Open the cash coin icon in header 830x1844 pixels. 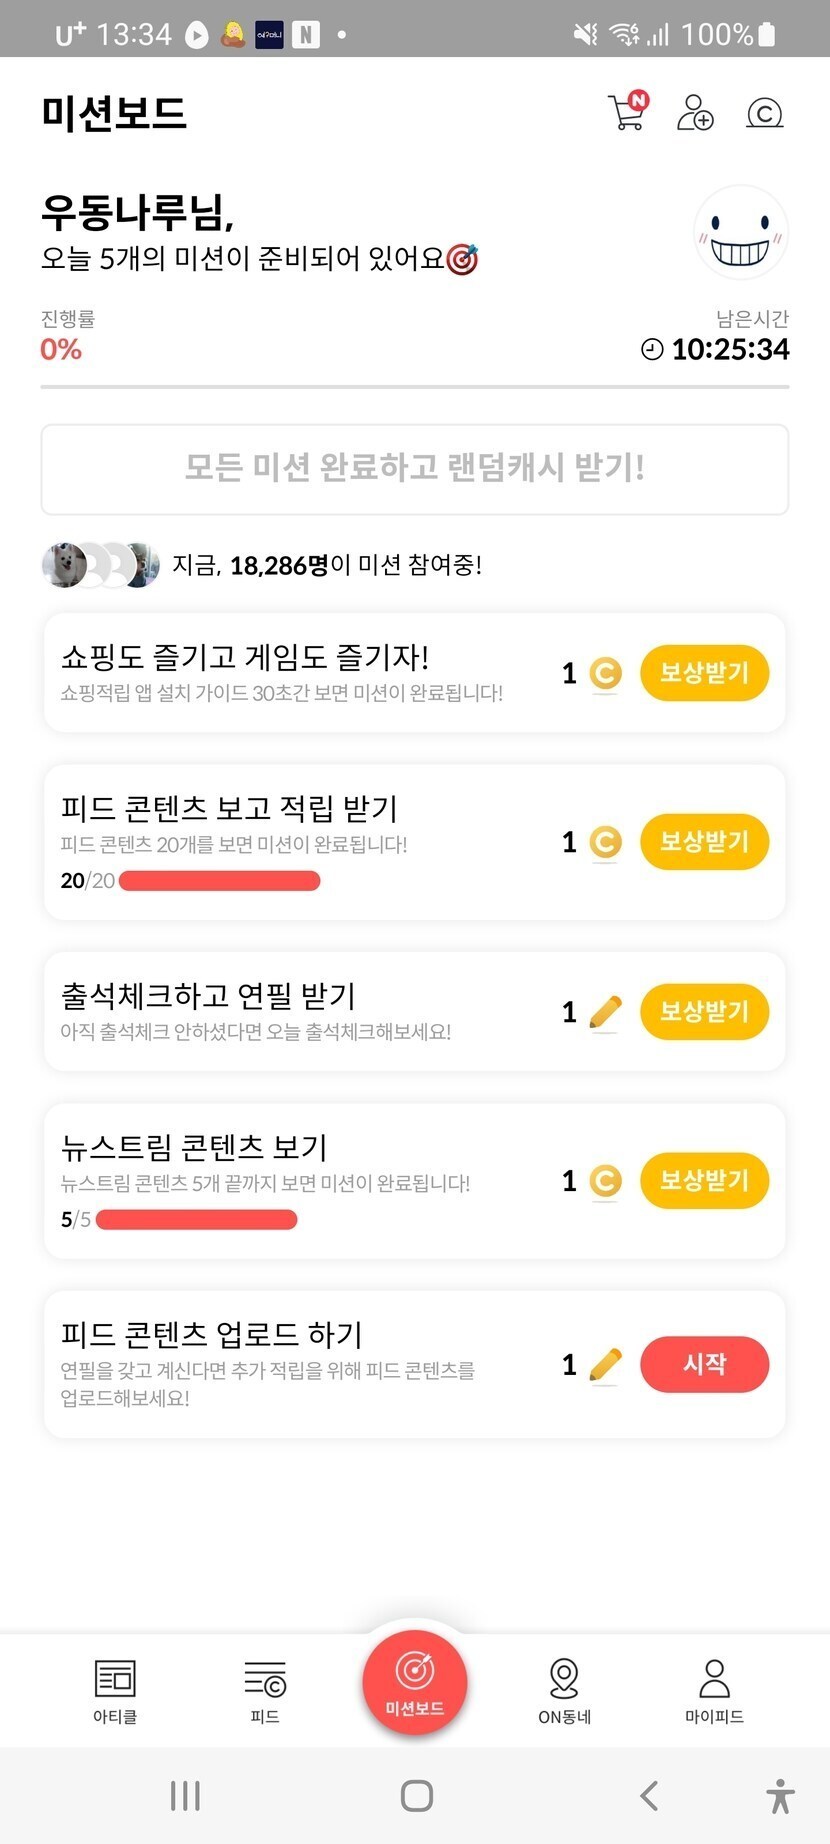[x=764, y=113]
